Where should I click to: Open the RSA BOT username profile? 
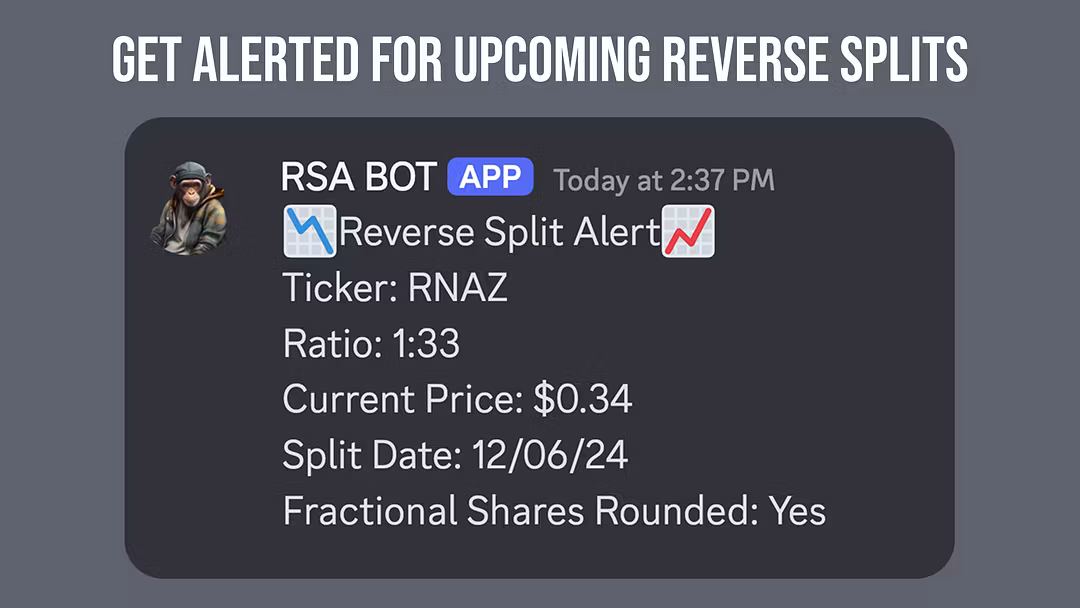[358, 178]
